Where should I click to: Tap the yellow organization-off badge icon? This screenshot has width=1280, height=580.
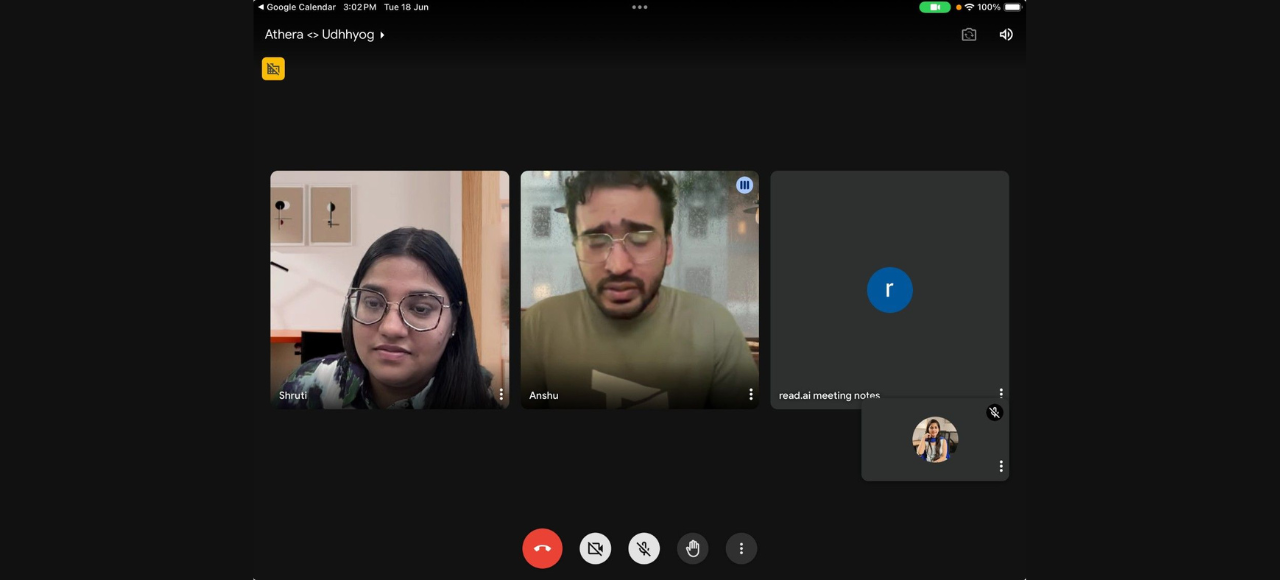point(273,69)
